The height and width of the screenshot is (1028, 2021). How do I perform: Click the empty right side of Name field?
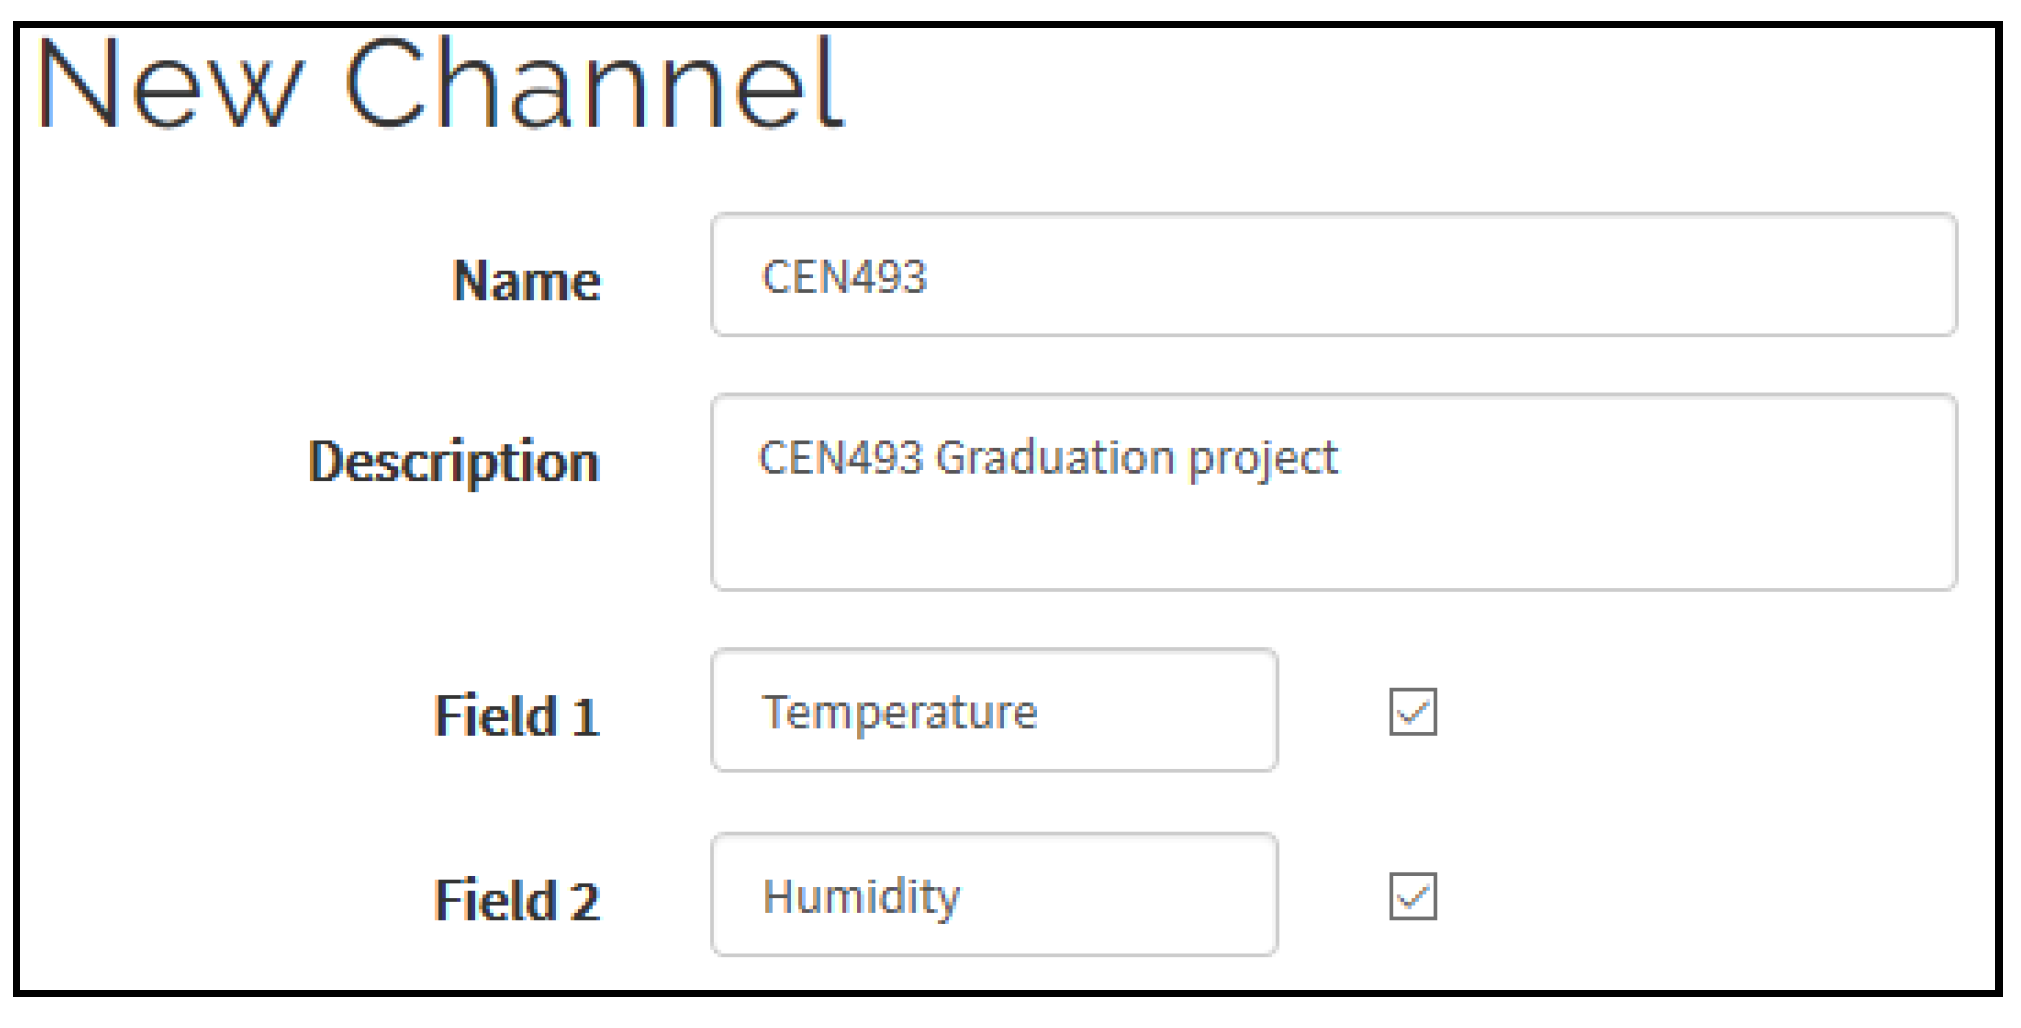click(1600, 275)
